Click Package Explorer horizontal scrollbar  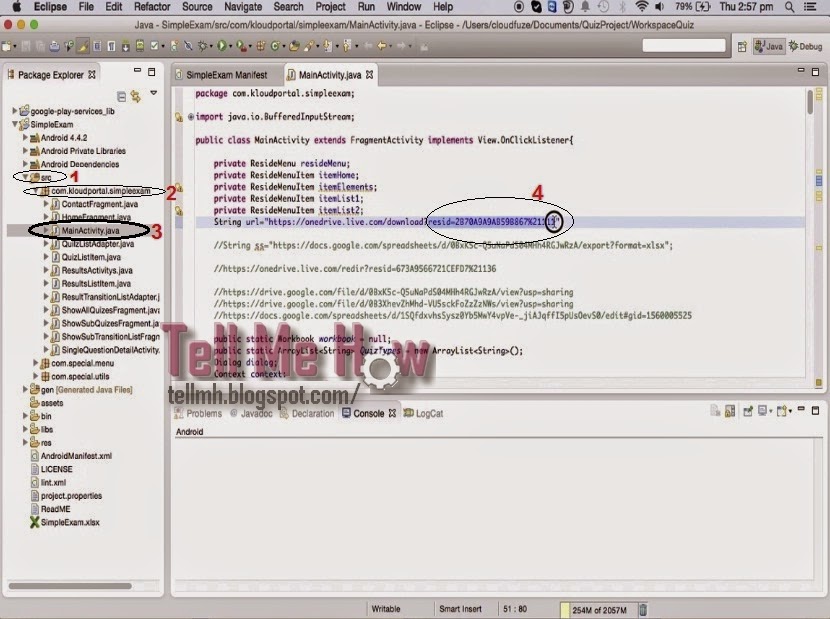(70, 586)
